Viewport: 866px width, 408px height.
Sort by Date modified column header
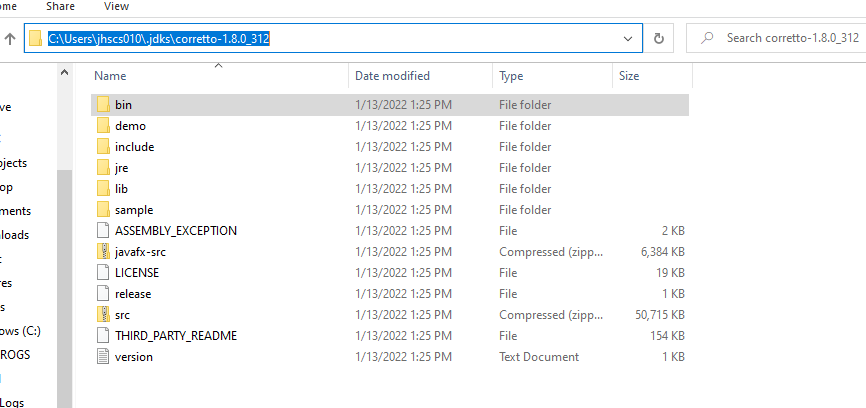(392, 76)
